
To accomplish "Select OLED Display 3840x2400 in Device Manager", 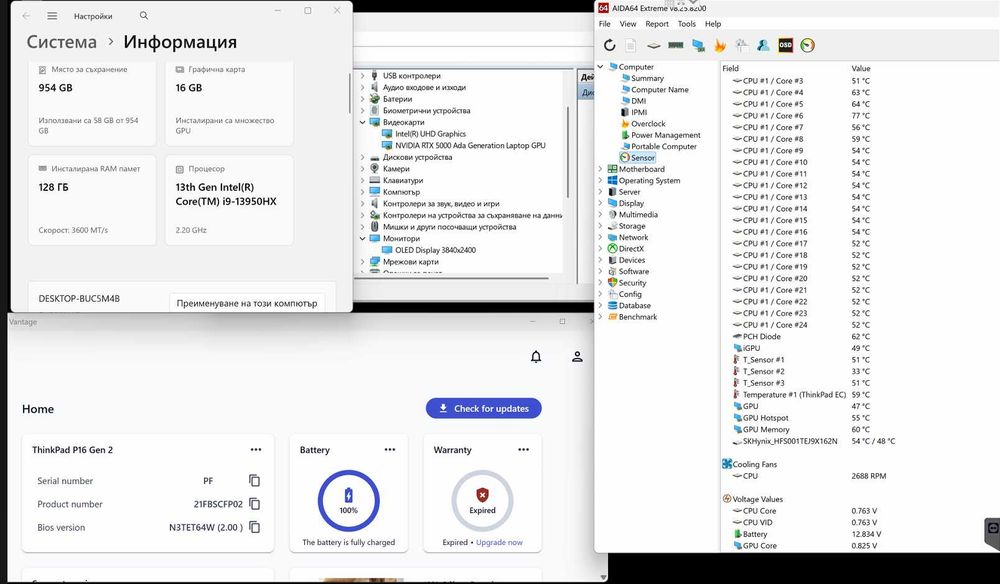I will 436,250.
